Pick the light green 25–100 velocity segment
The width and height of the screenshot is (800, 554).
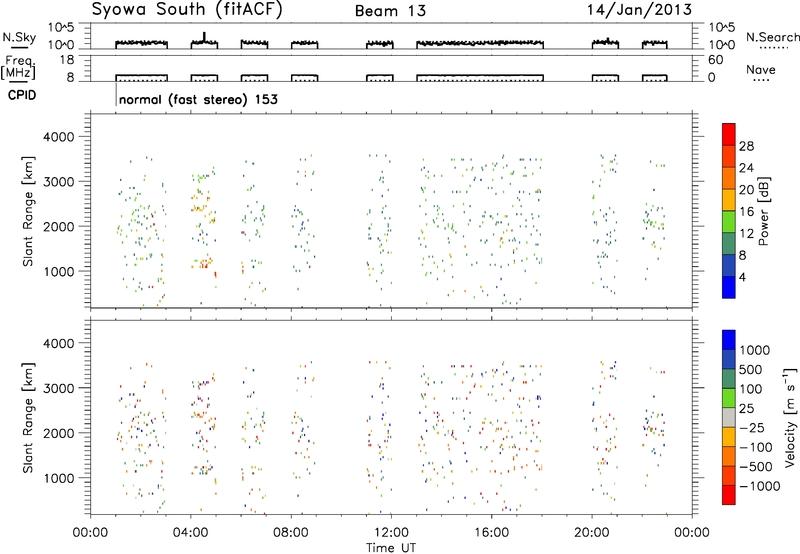click(x=729, y=398)
